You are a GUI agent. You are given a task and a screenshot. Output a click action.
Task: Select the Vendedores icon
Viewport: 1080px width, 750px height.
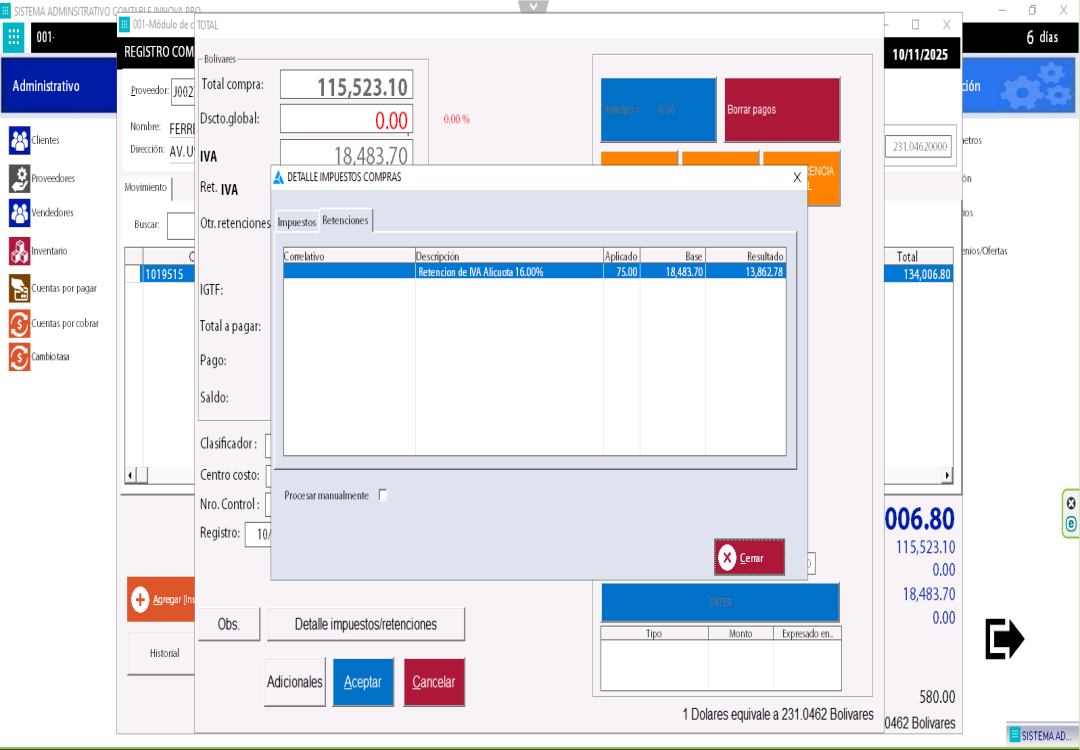tap(19, 213)
